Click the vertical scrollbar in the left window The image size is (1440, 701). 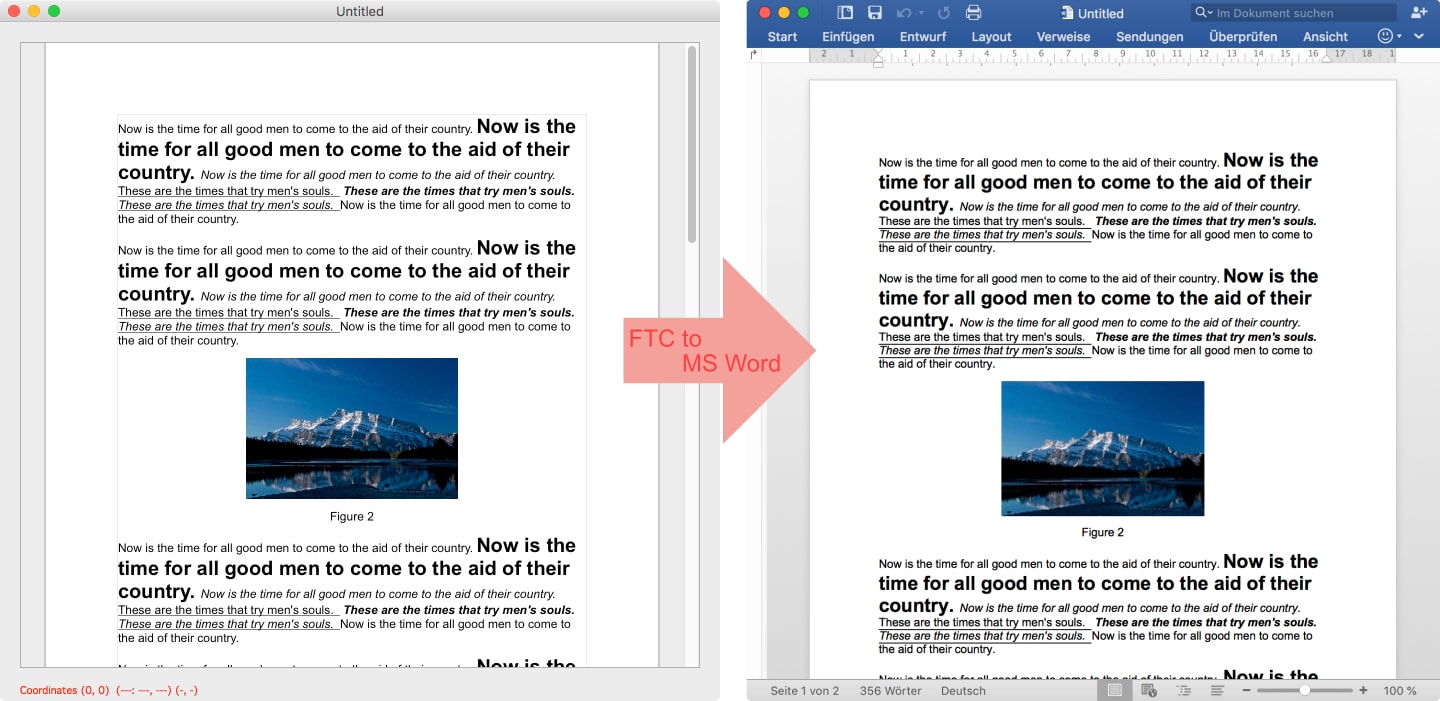692,145
